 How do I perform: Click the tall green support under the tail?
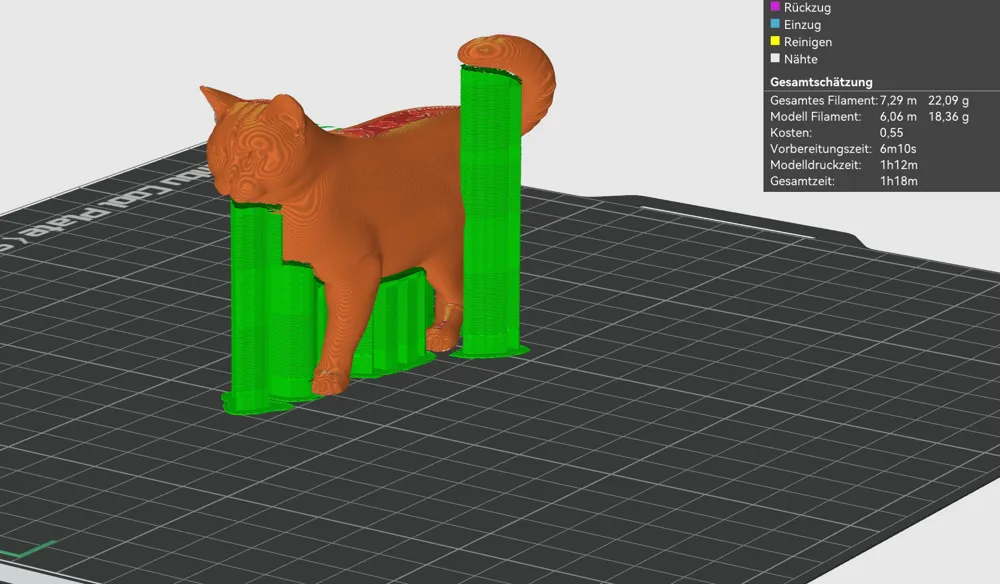click(x=490, y=210)
